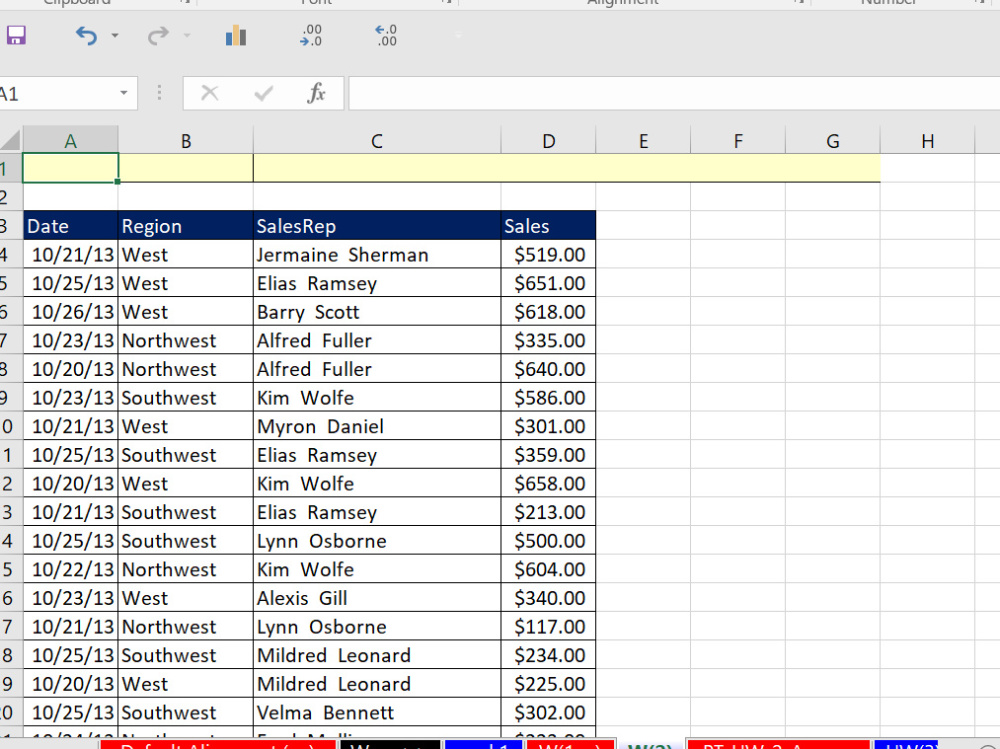Screen dimensions: 1000x749
Task: Open the Undo history dropdown arrow
Action: click(115, 36)
